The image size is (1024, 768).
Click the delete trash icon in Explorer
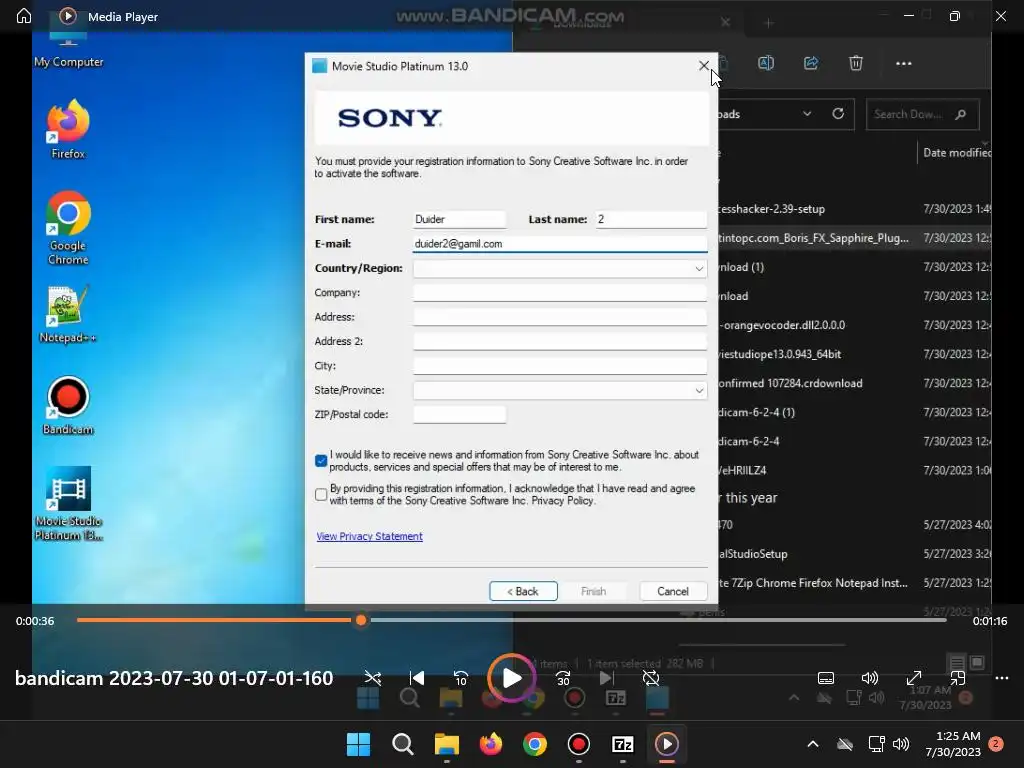[856, 63]
